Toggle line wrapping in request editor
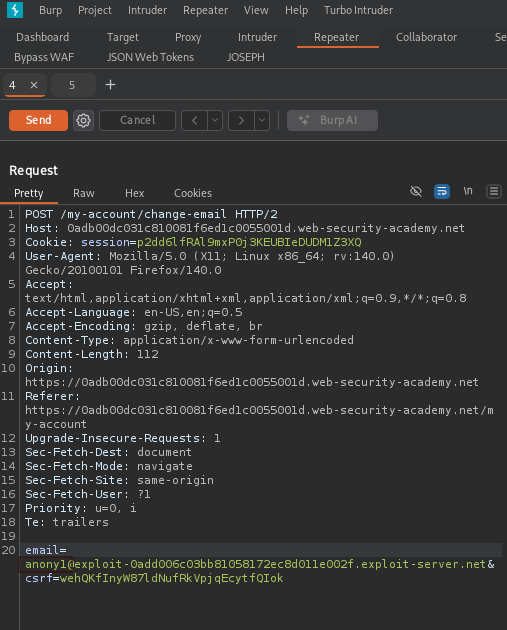The width and height of the screenshot is (507, 630). pyautogui.click(x=442, y=191)
